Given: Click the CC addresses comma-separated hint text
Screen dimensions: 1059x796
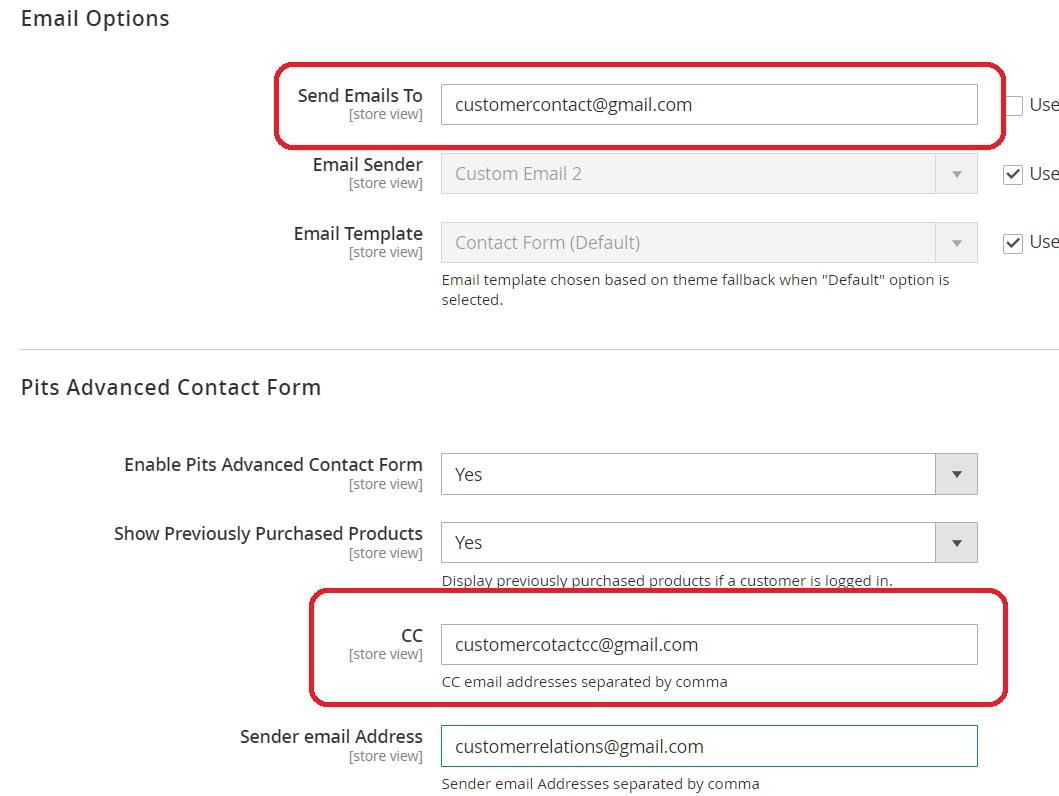Looking at the screenshot, I should tap(584, 682).
